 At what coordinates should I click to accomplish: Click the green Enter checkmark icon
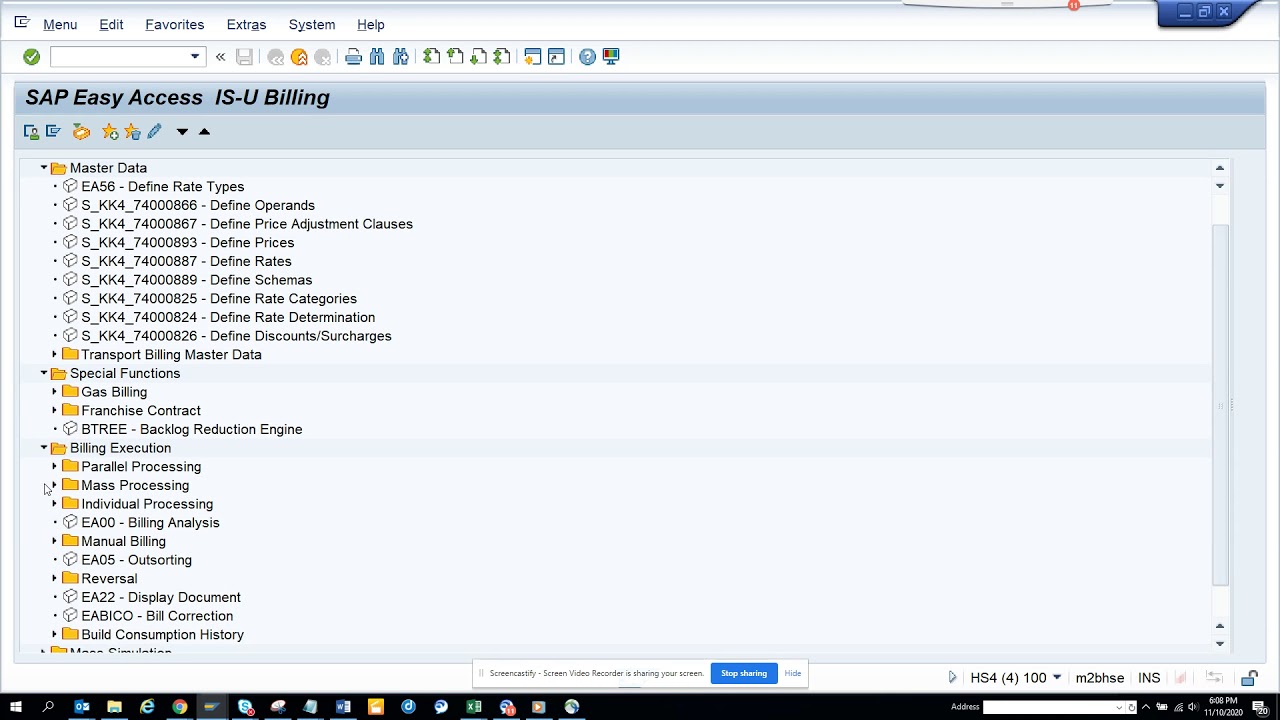pos(31,57)
